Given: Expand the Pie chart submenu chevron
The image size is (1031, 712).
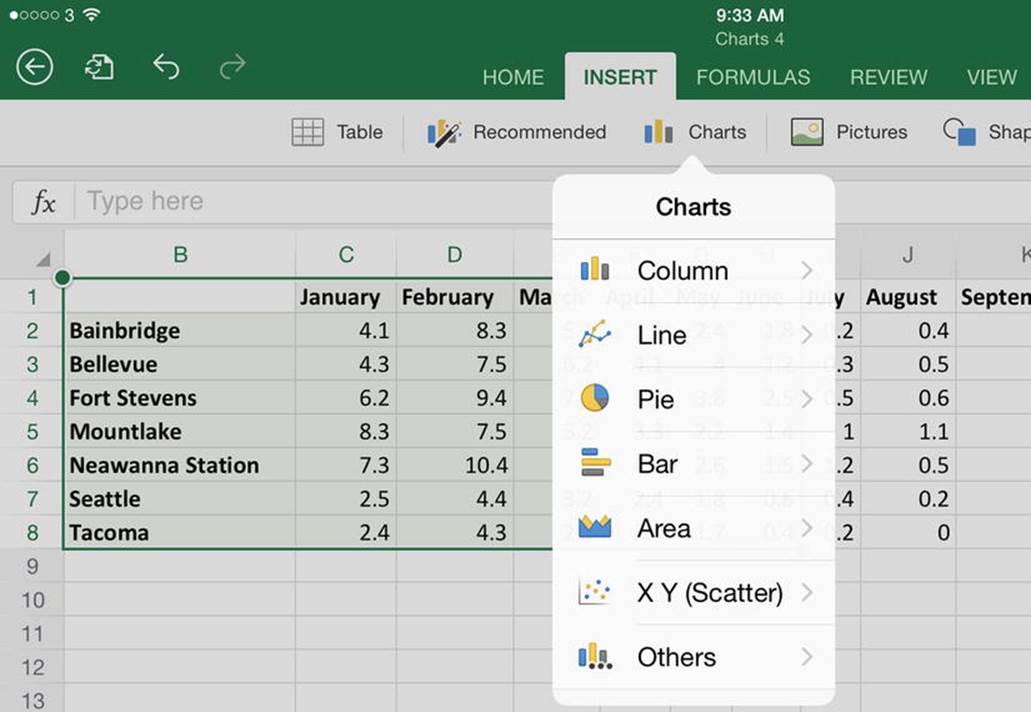Looking at the screenshot, I should click(807, 399).
